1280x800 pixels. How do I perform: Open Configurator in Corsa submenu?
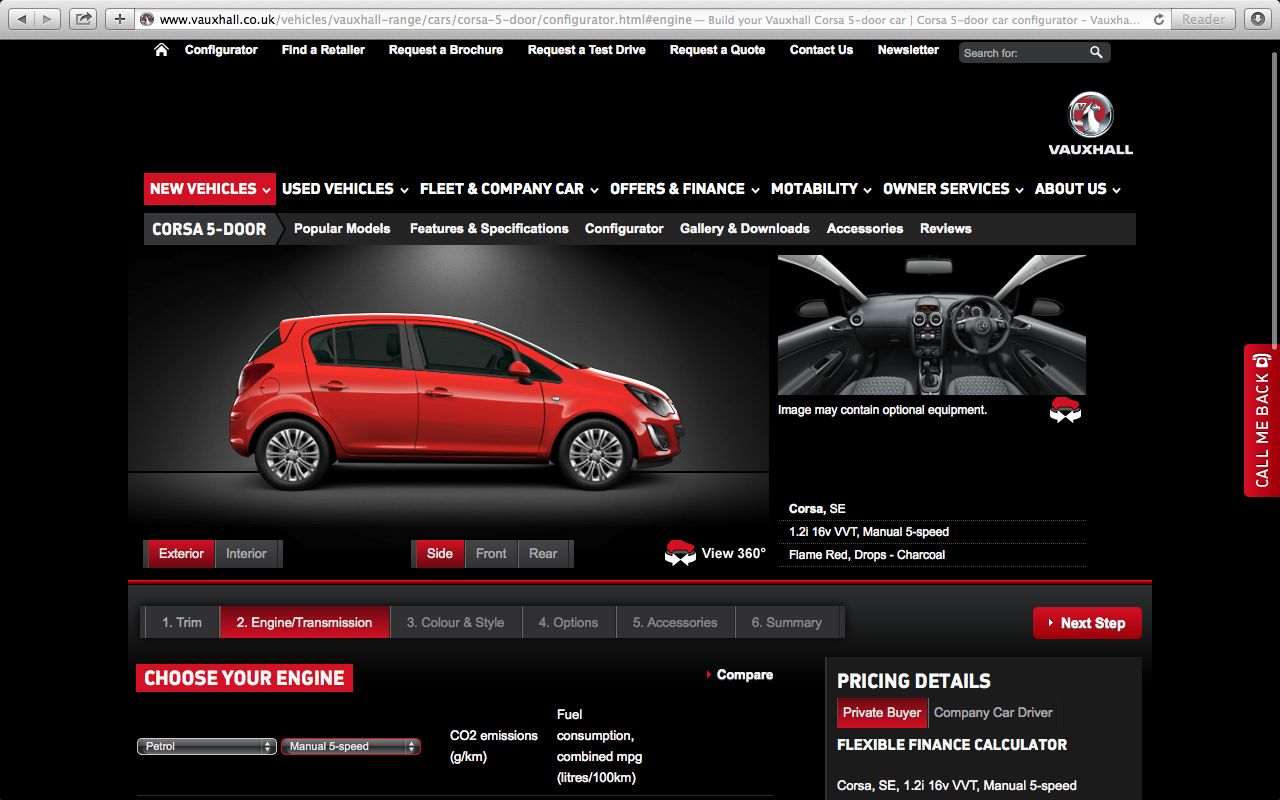(x=624, y=229)
